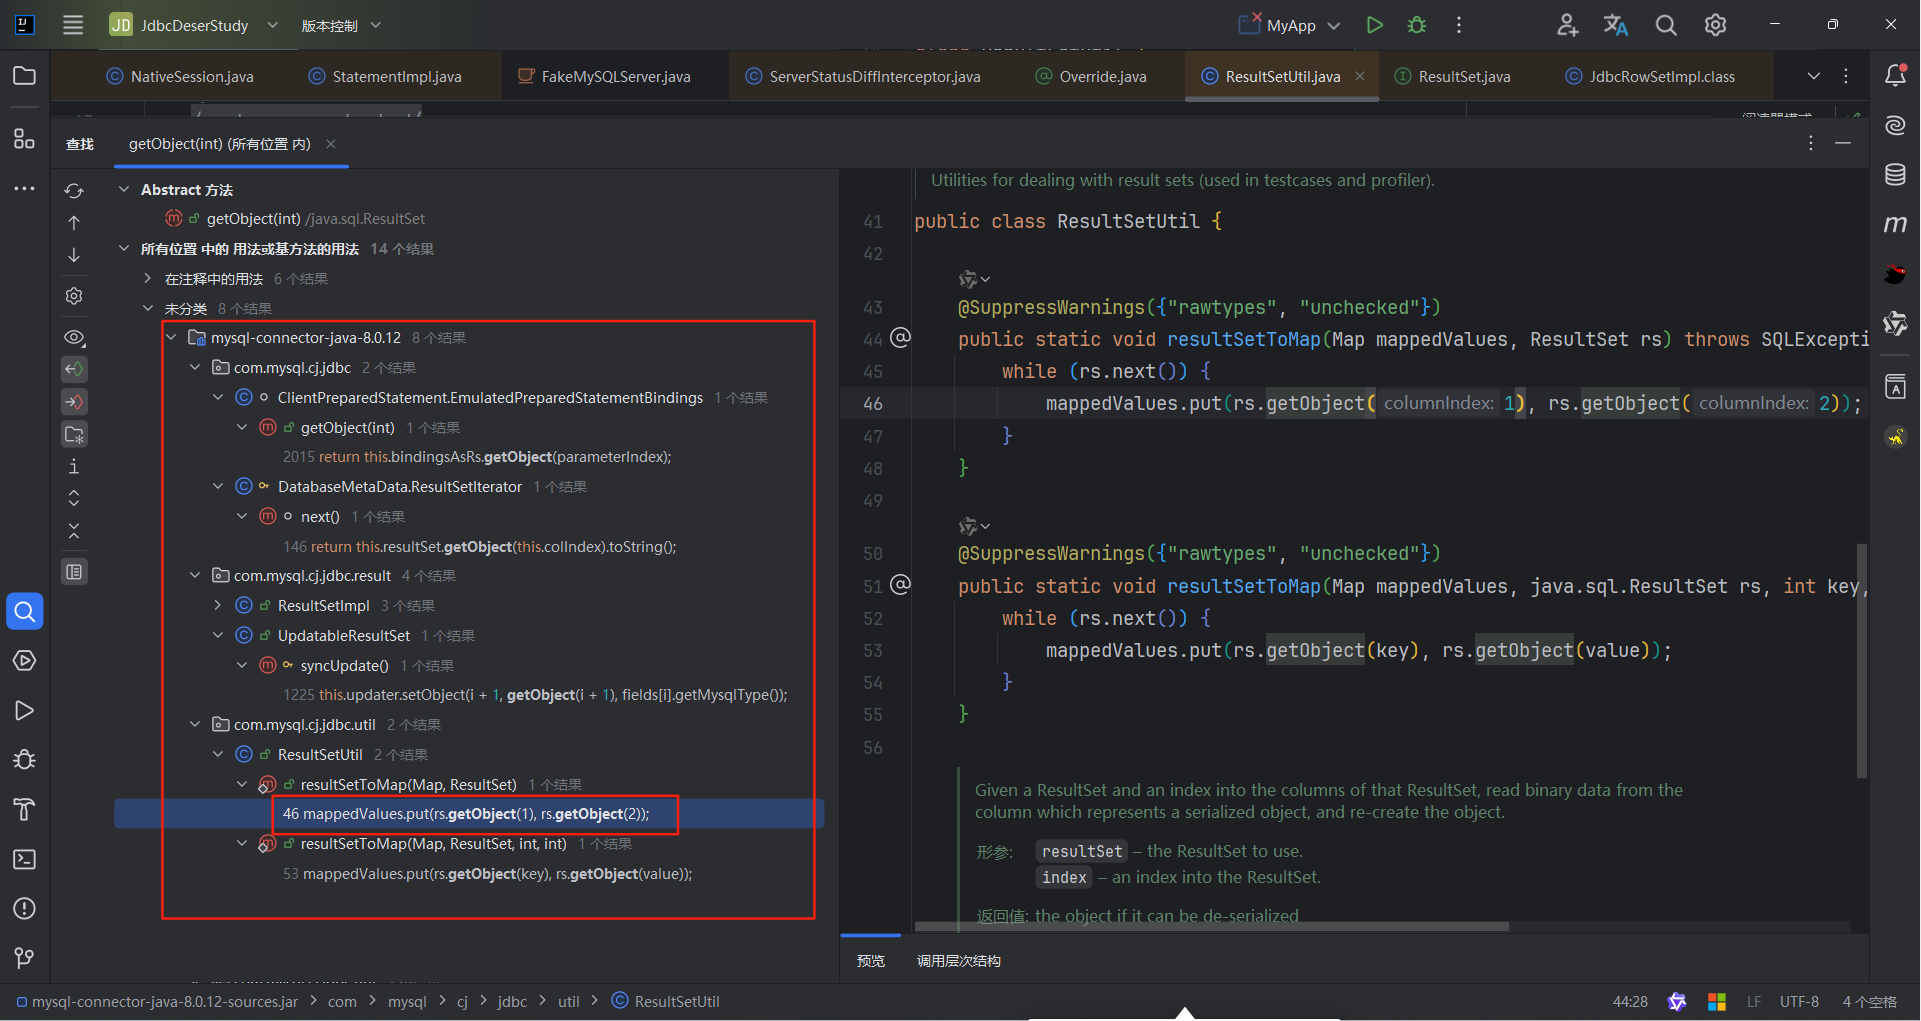
Task: Change UTF-8 file encoding
Action: coord(1799,1001)
